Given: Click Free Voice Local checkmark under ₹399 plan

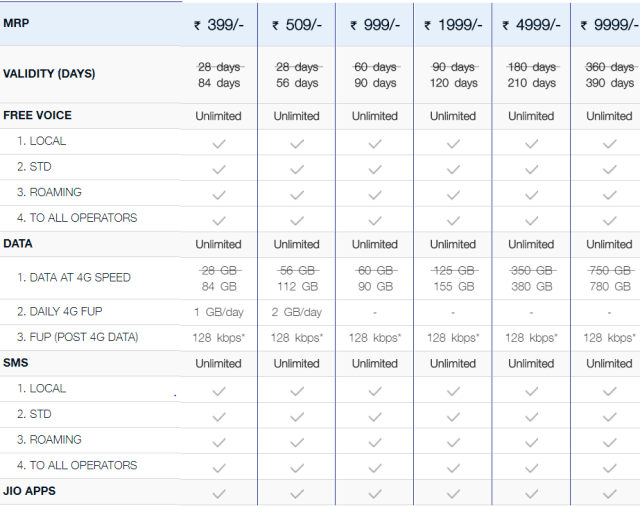Looking at the screenshot, I should pos(218,142).
